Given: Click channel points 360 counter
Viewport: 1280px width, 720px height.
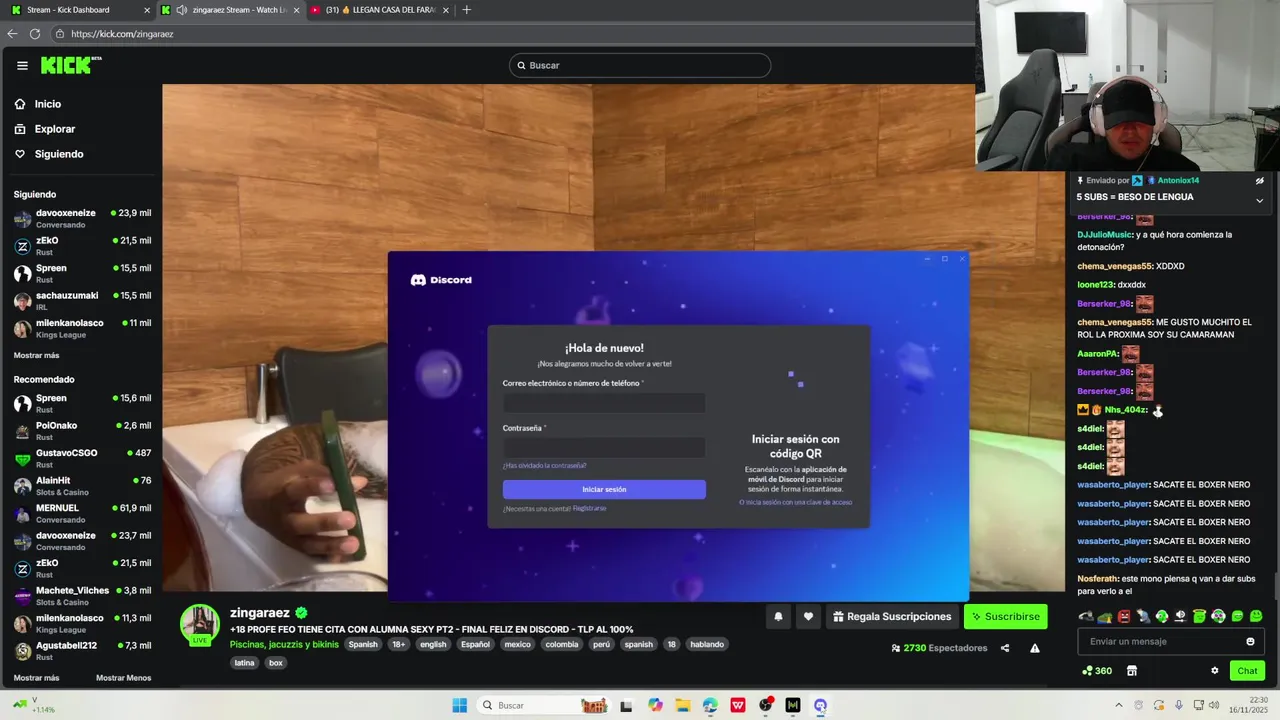Looking at the screenshot, I should [x=1097, y=671].
